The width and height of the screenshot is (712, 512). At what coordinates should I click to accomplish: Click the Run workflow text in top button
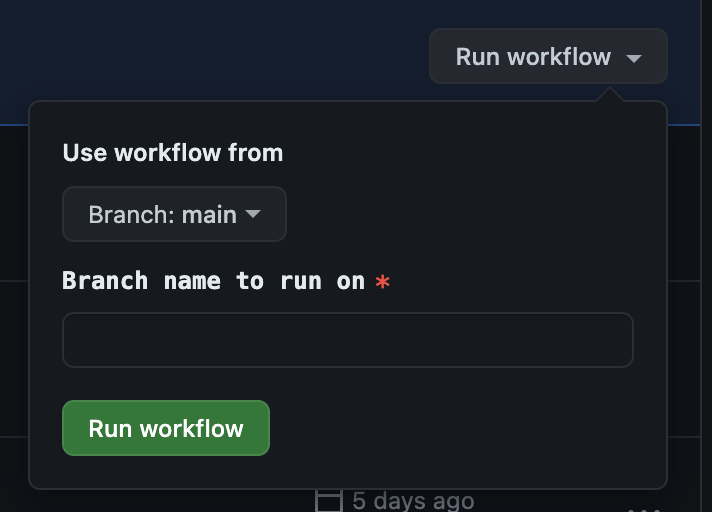click(x=533, y=57)
